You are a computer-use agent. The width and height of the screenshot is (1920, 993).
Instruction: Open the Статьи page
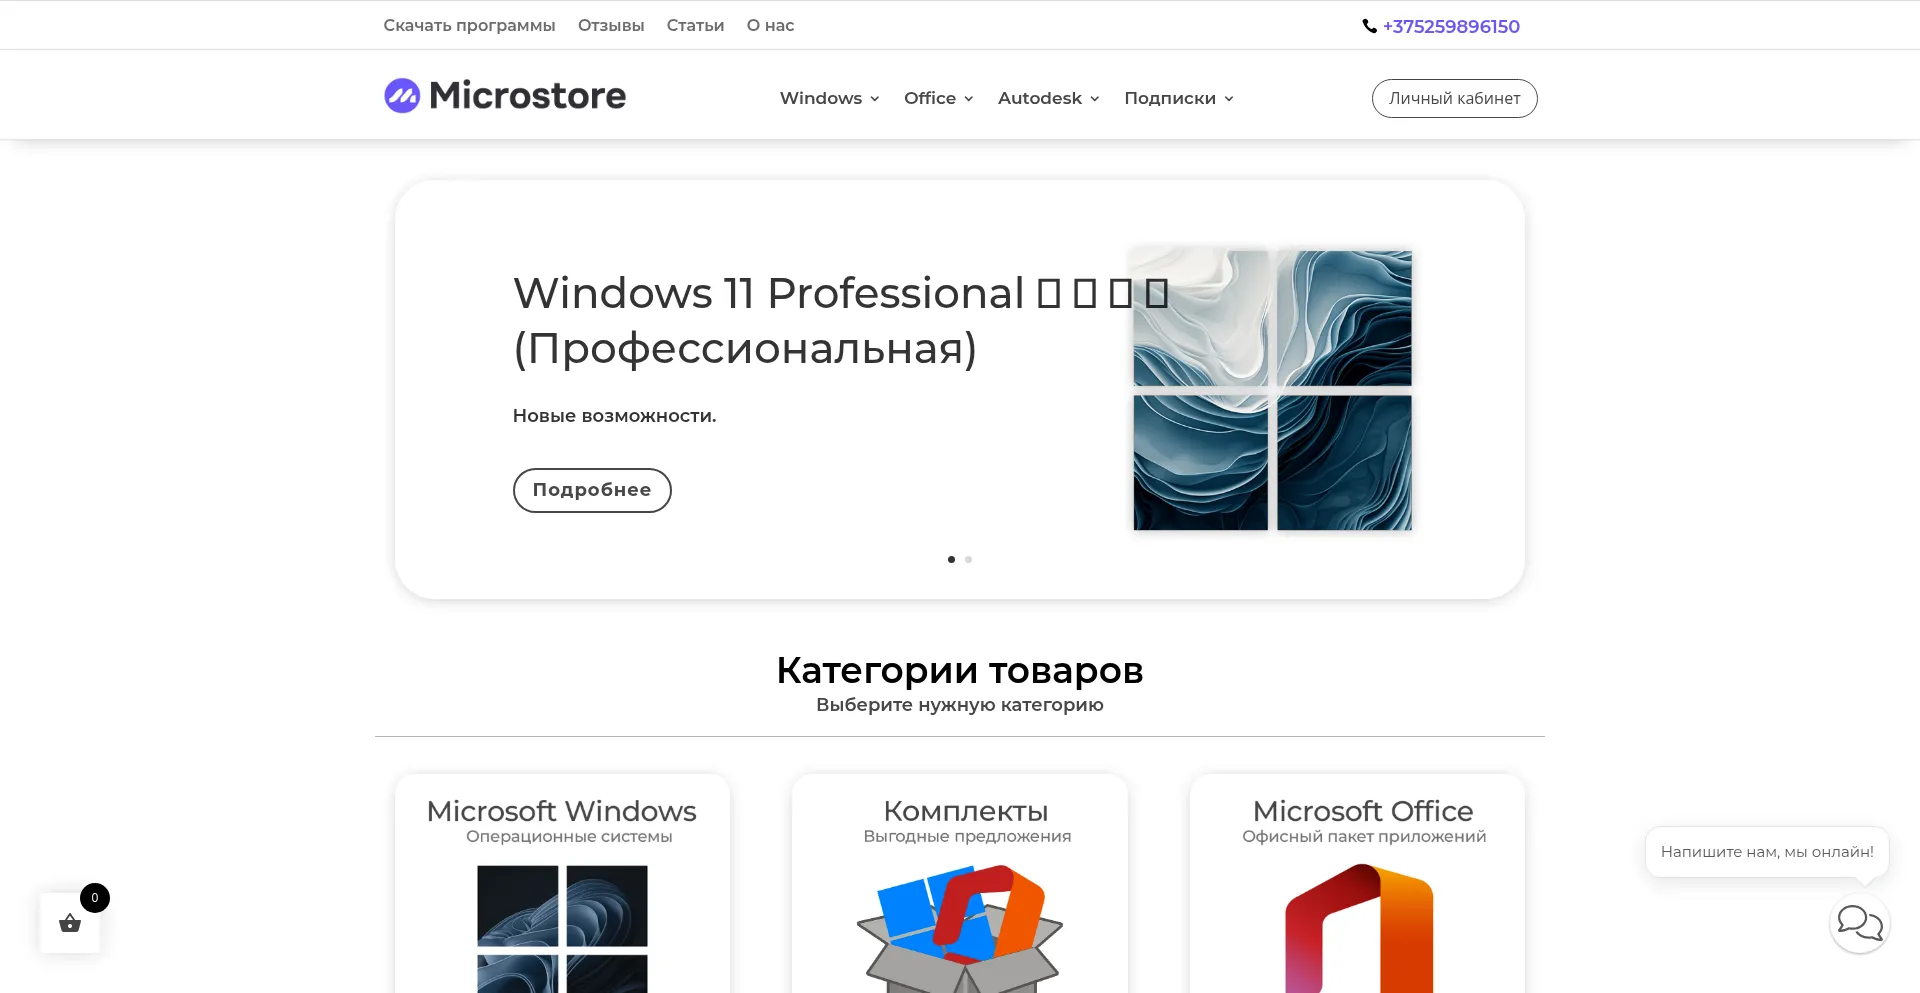(x=695, y=26)
